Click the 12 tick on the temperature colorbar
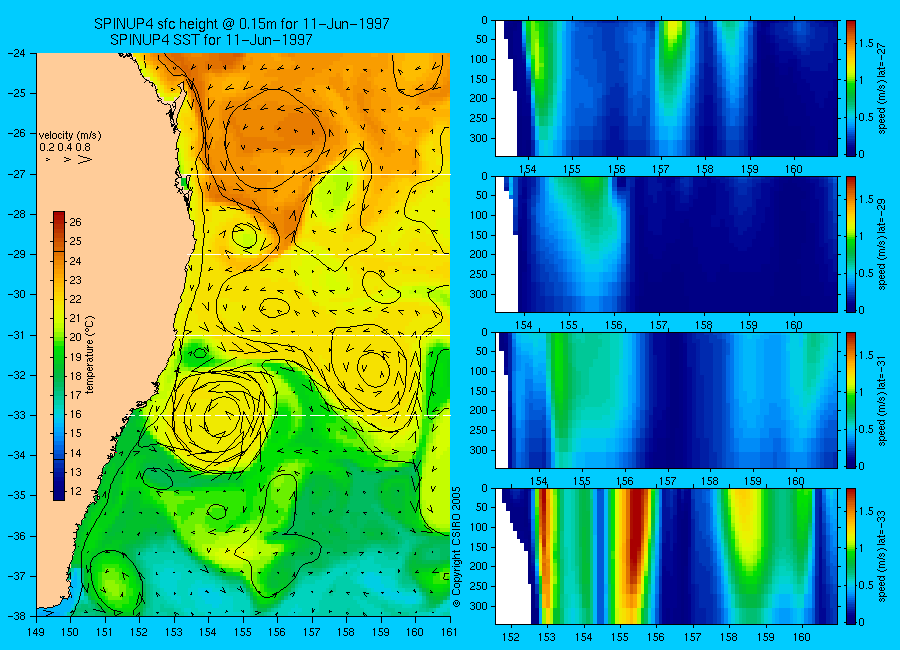Image resolution: width=900 pixels, height=650 pixels. pyautogui.click(x=75, y=491)
